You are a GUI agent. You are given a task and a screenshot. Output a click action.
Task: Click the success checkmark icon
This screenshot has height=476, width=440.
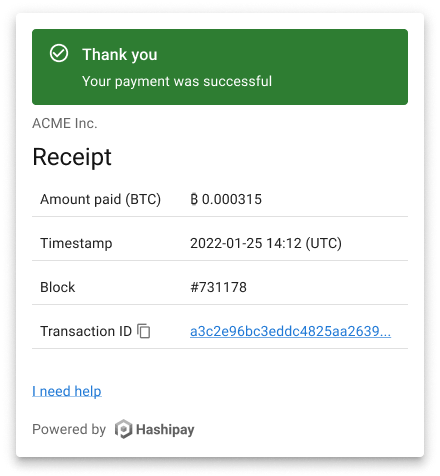click(59, 53)
